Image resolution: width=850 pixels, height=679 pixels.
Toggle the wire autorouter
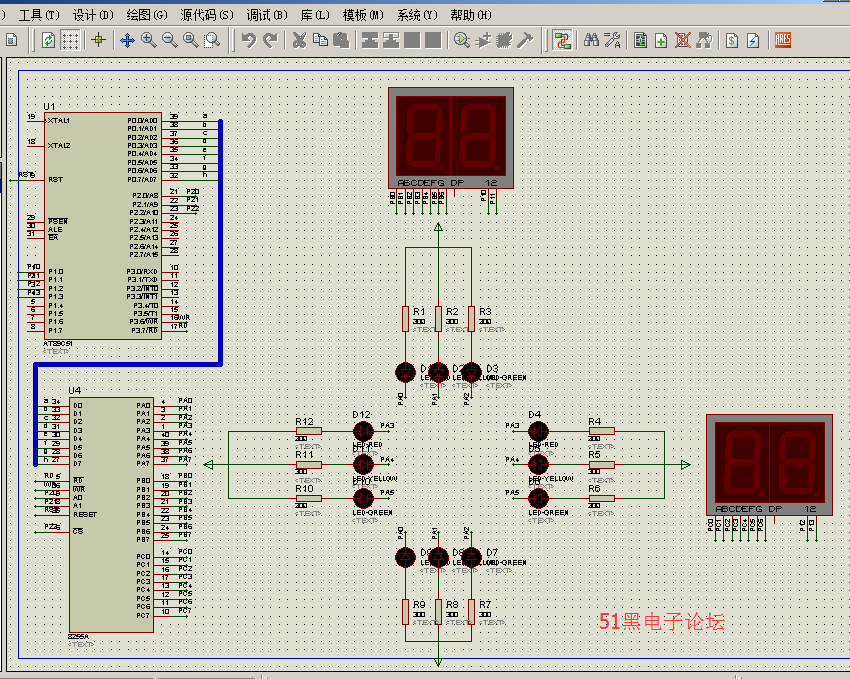click(x=562, y=40)
